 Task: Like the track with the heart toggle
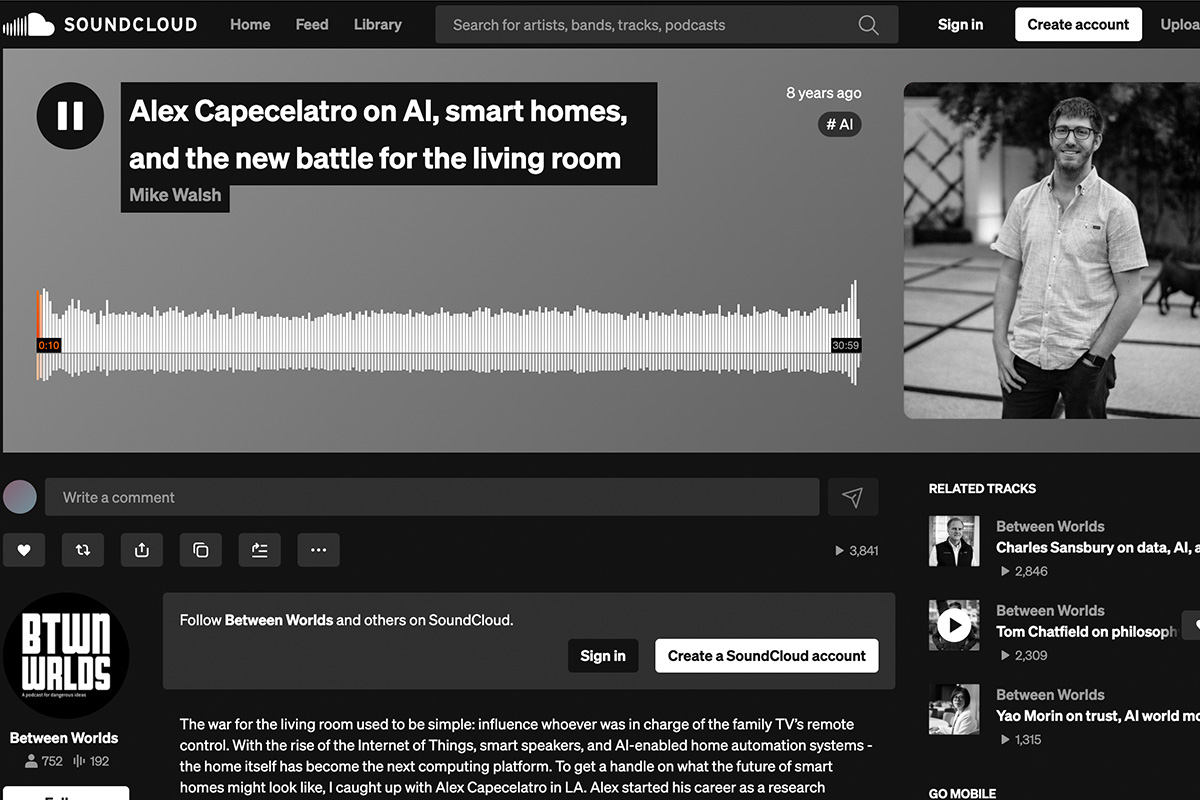(x=24, y=550)
